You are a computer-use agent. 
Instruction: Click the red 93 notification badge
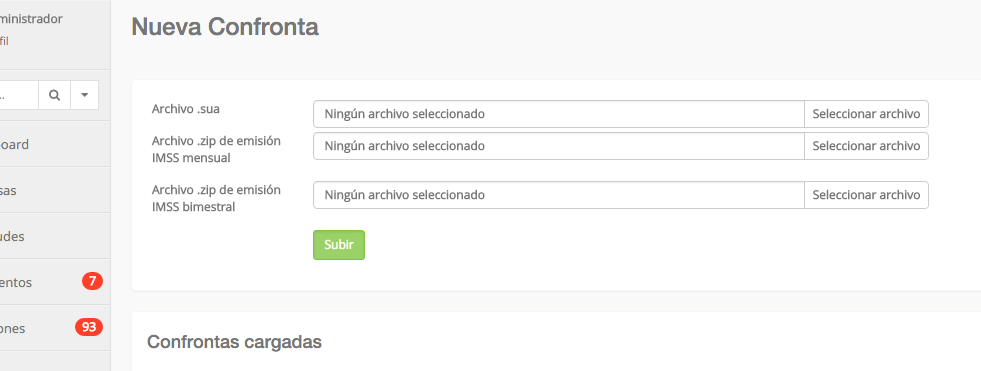point(89,327)
